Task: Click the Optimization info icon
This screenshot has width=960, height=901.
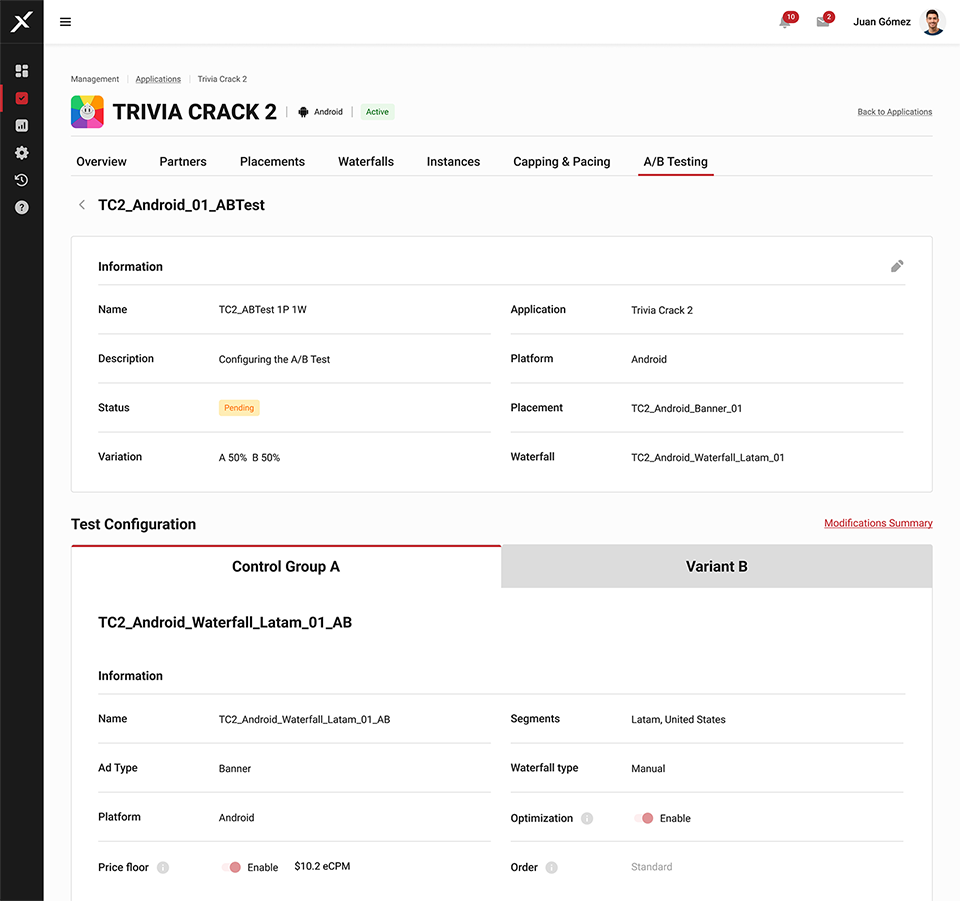Action: [x=587, y=818]
